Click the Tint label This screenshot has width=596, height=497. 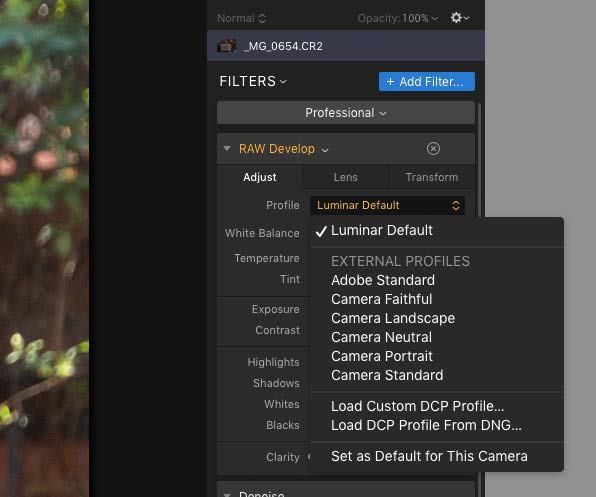290,279
